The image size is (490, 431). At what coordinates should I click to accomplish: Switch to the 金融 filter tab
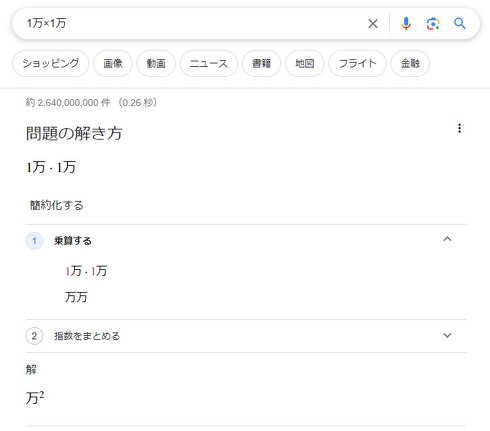[x=410, y=63]
